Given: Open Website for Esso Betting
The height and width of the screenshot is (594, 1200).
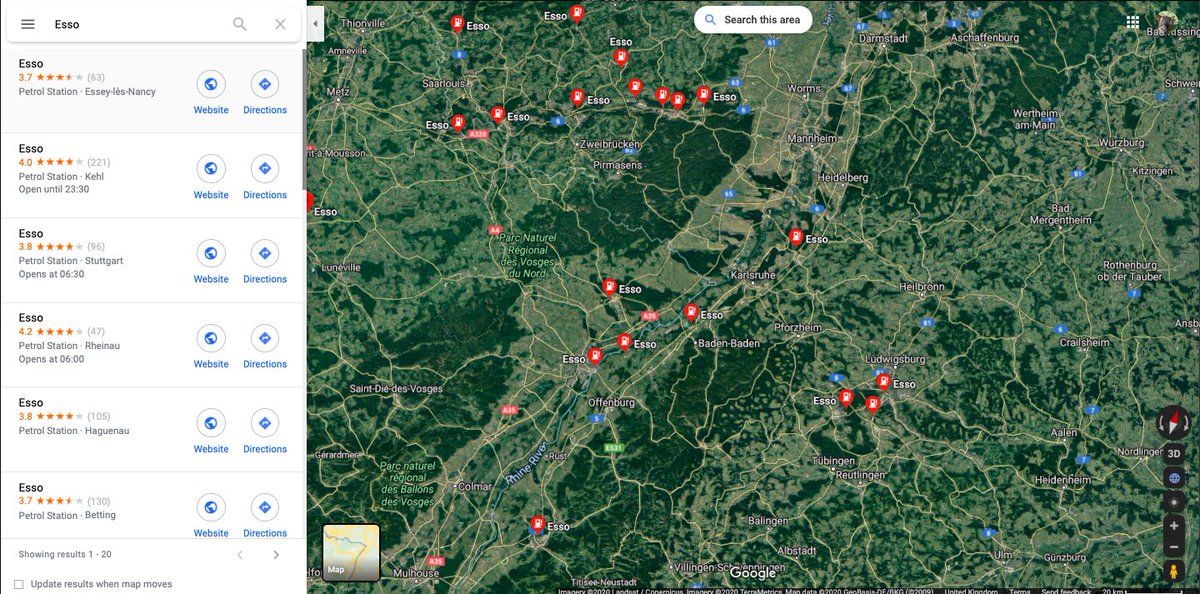Looking at the screenshot, I should tap(211, 516).
